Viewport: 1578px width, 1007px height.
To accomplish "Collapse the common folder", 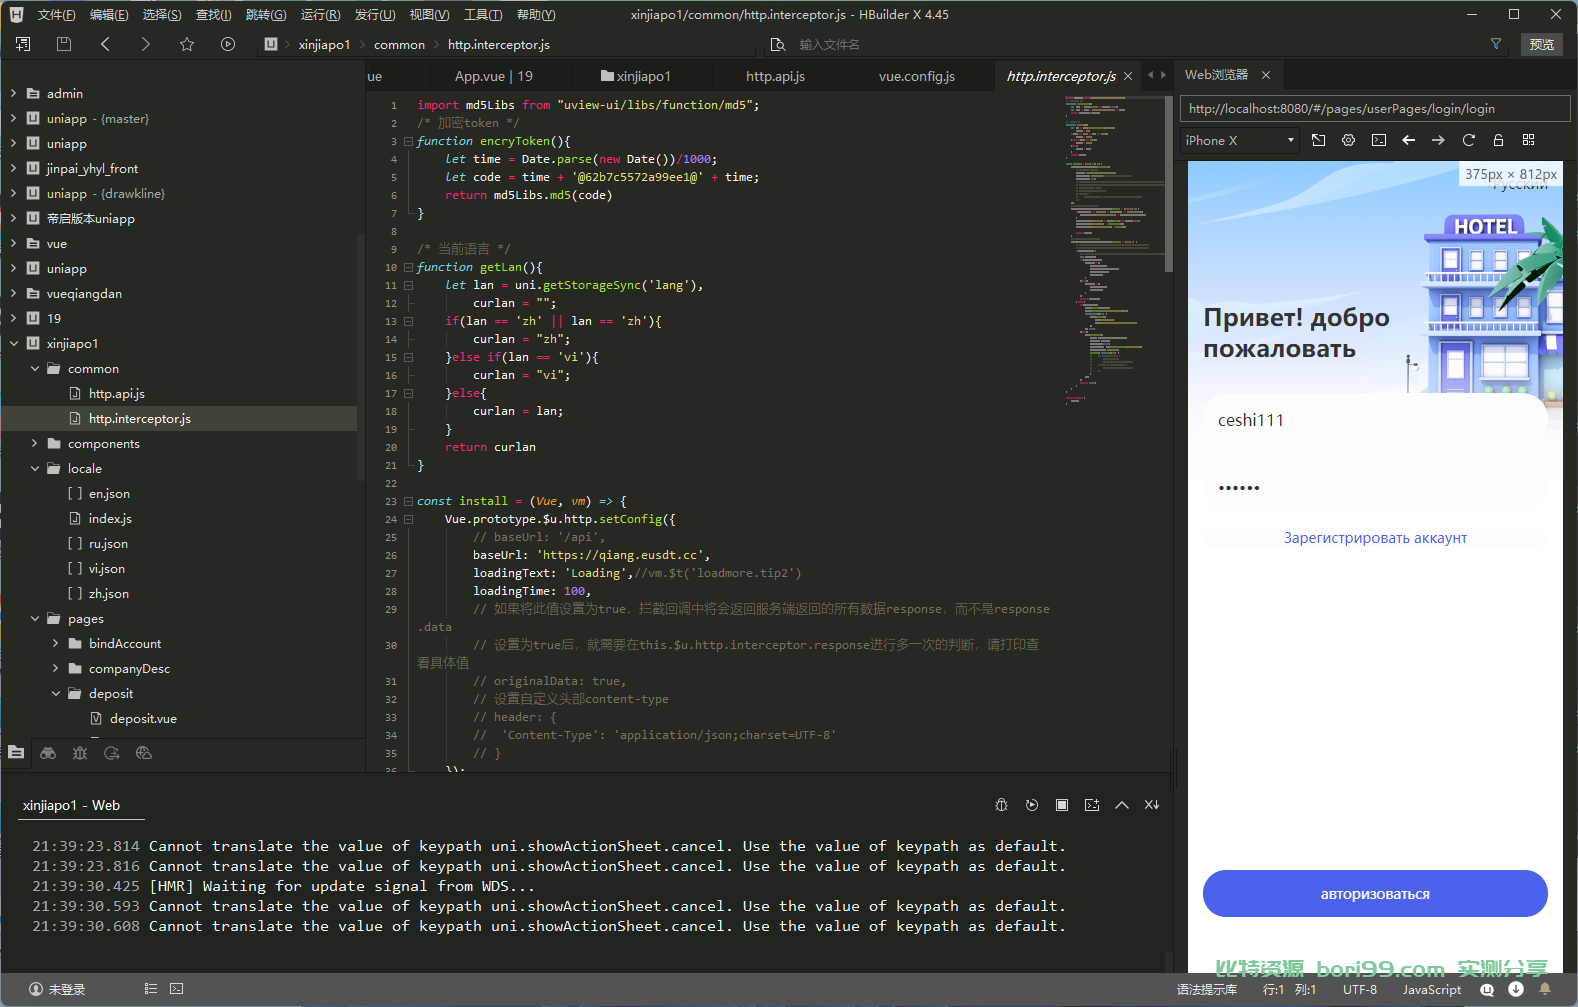I will 35,368.
